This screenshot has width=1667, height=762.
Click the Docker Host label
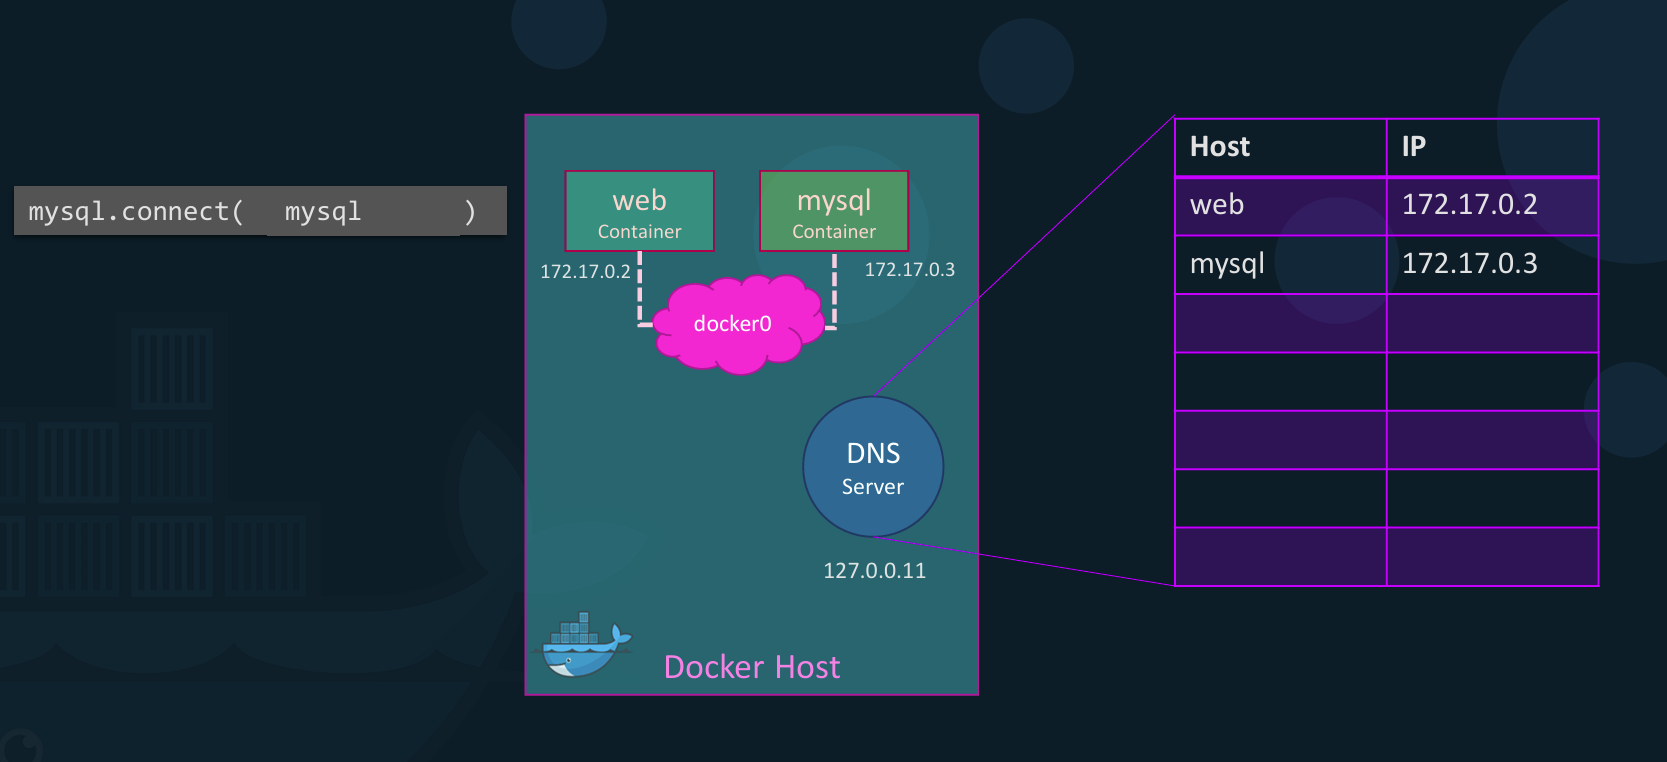pos(752,667)
